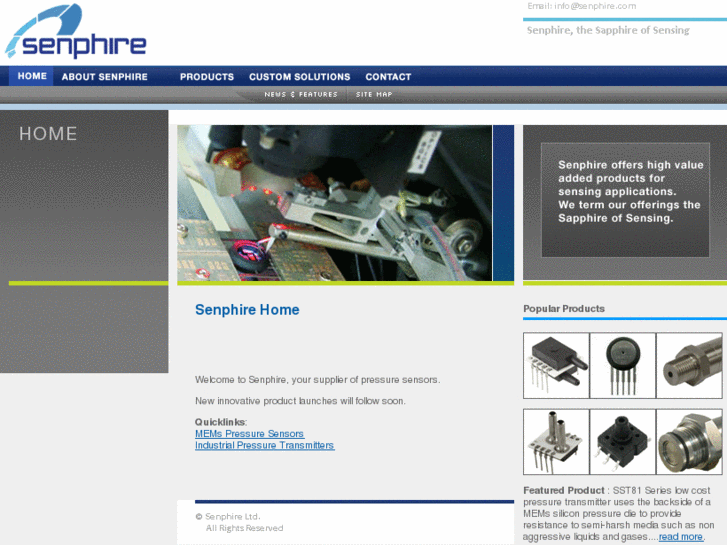Click the '© Senphire Ltd.' footer text
727x545 pixels.
(228, 516)
